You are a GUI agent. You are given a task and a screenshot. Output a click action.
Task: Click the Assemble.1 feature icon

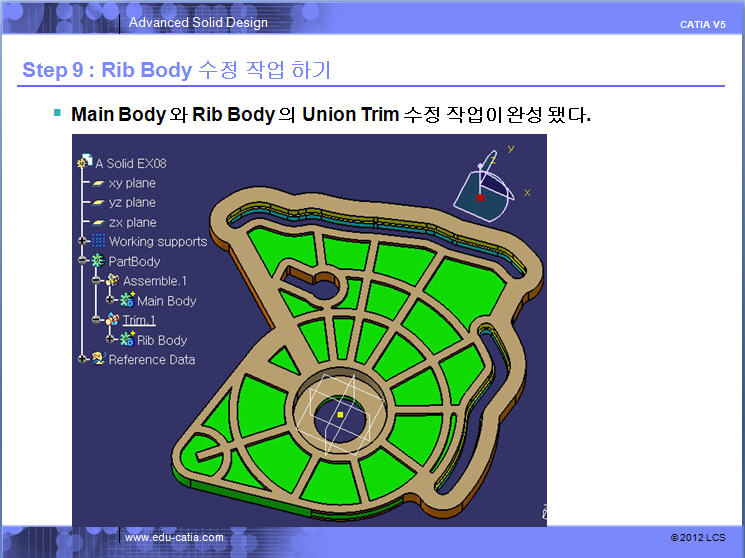(x=112, y=281)
